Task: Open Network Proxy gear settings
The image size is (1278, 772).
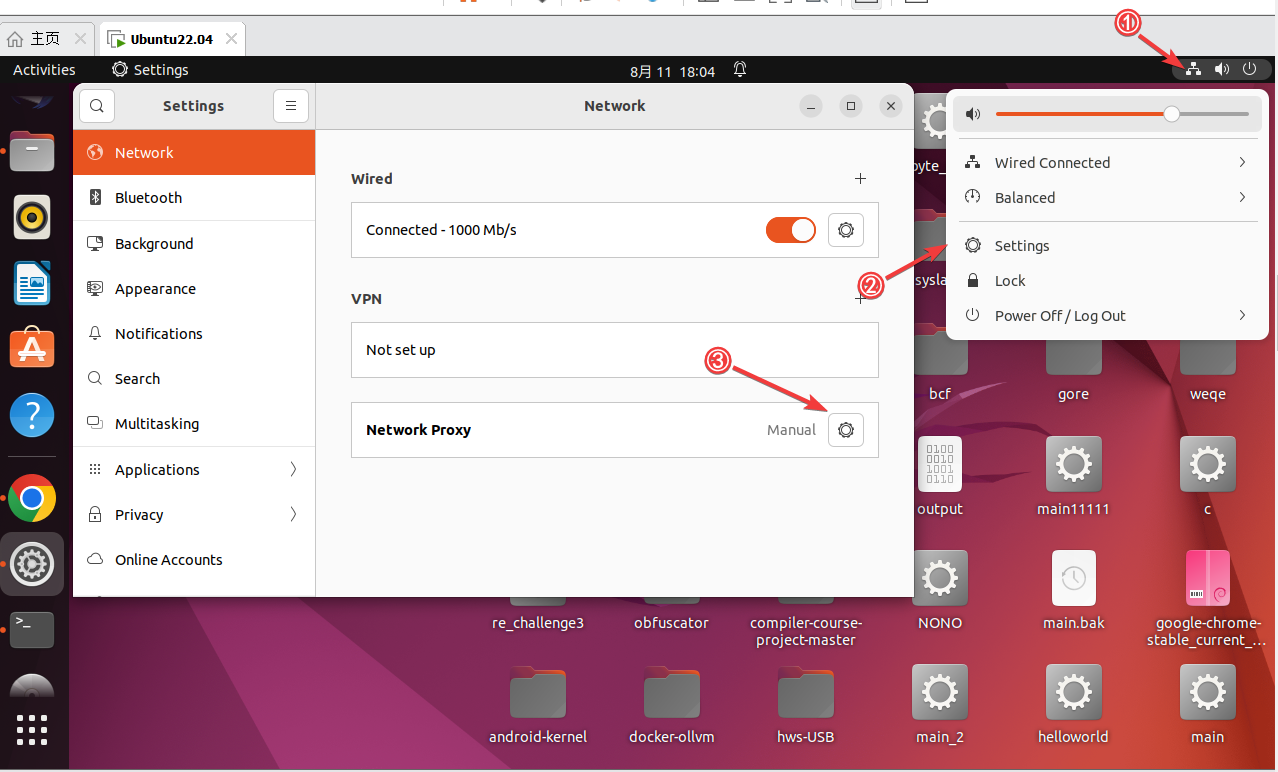Action: (846, 430)
